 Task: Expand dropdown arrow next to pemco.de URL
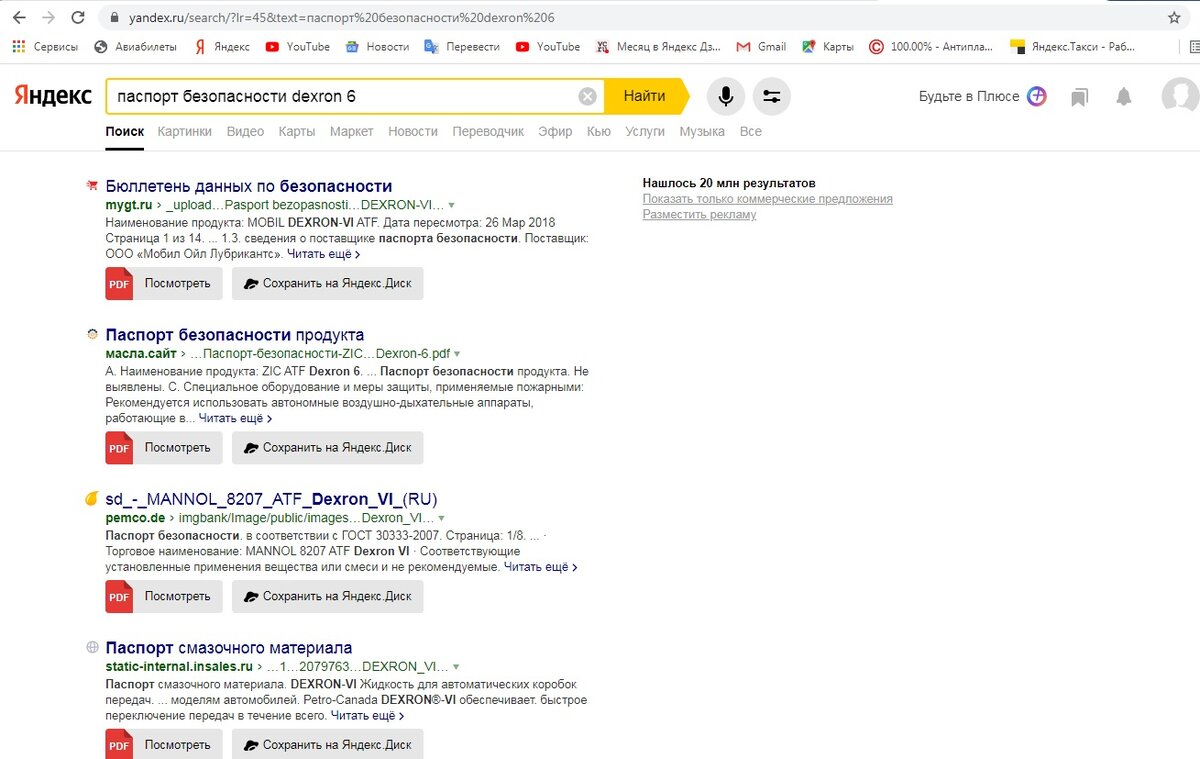(x=442, y=518)
